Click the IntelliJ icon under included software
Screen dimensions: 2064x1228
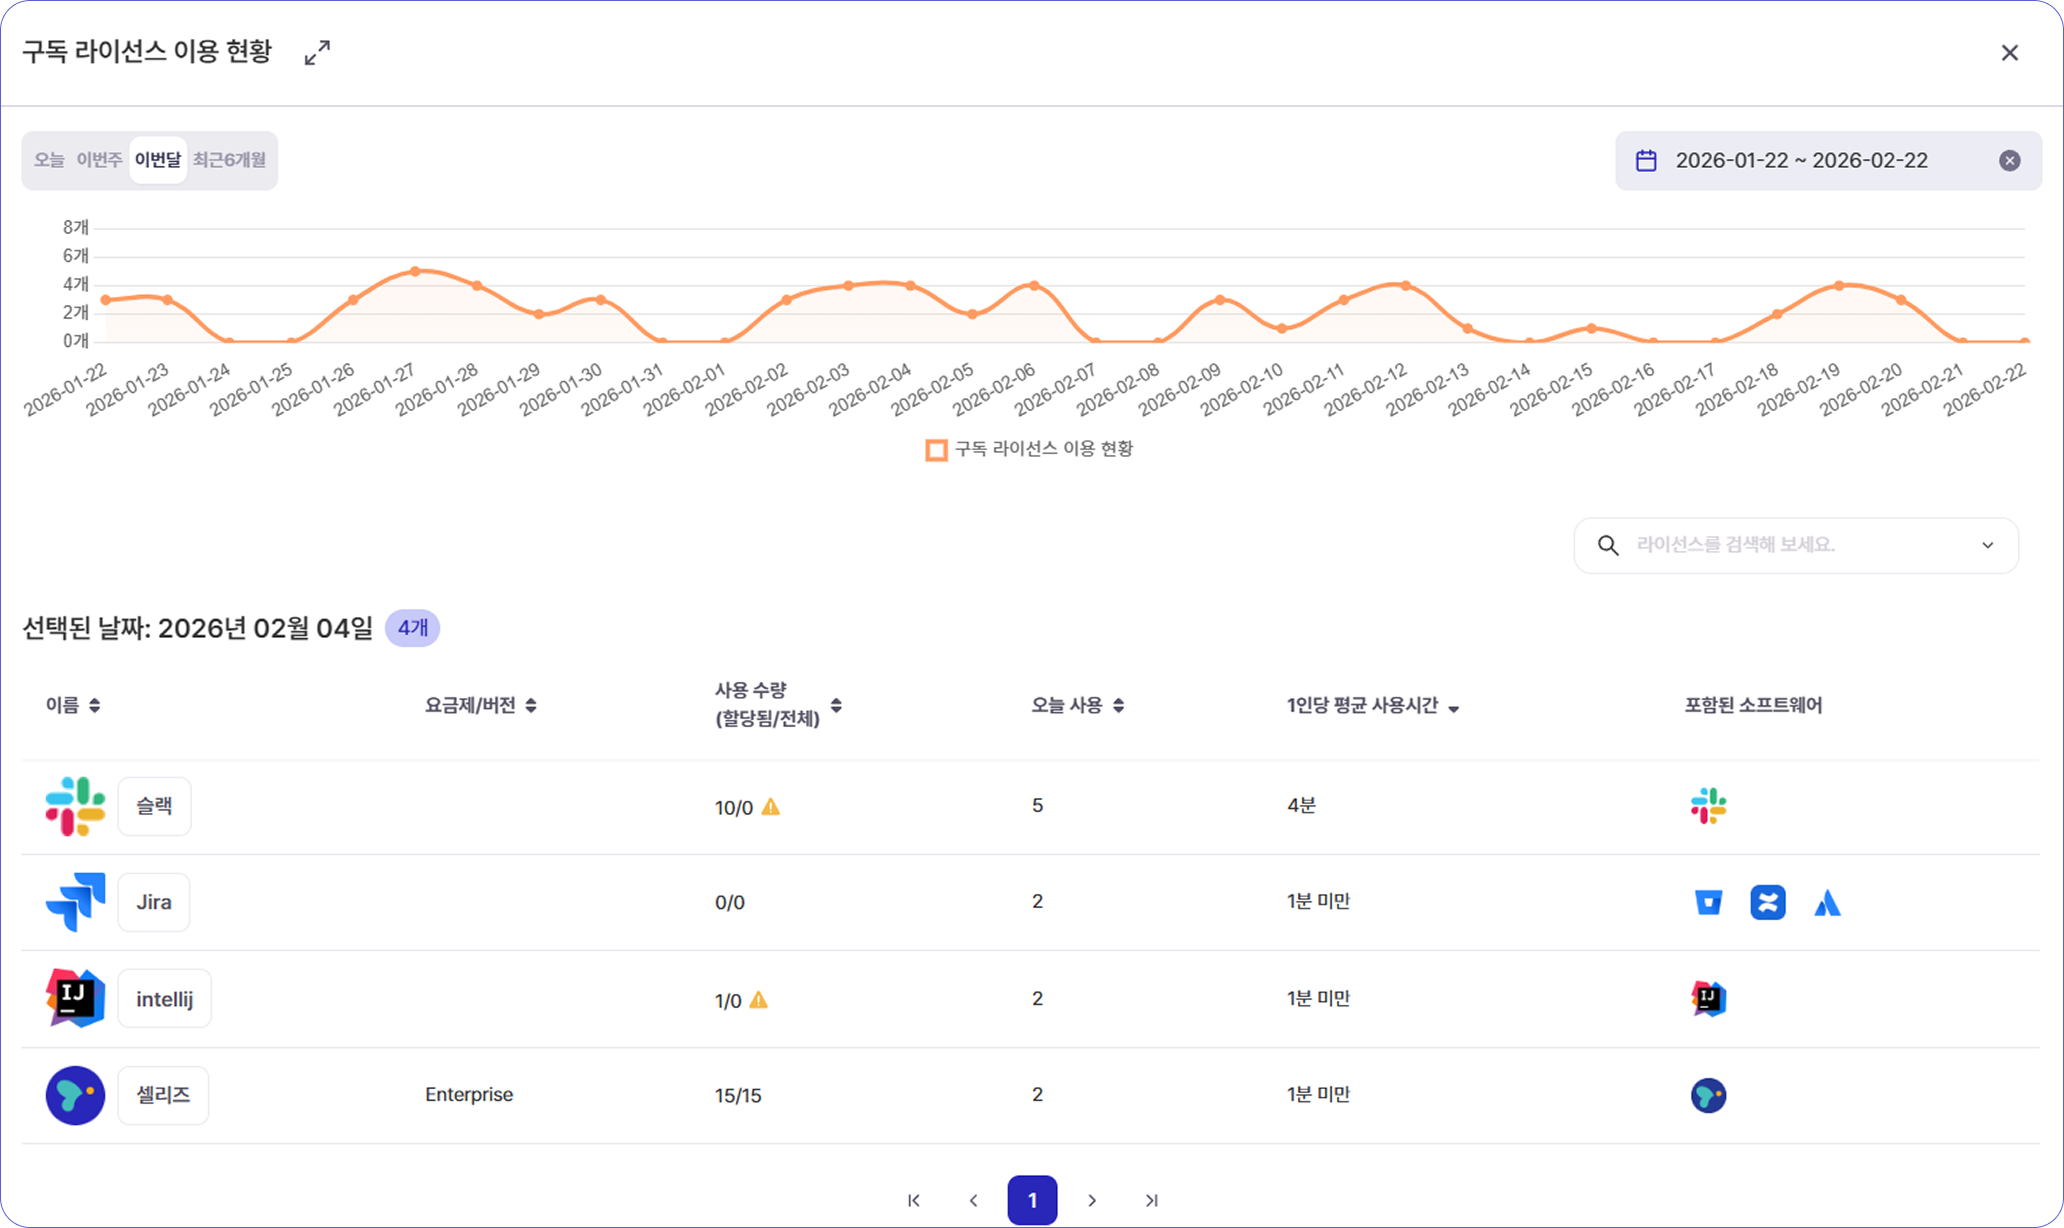[1708, 998]
